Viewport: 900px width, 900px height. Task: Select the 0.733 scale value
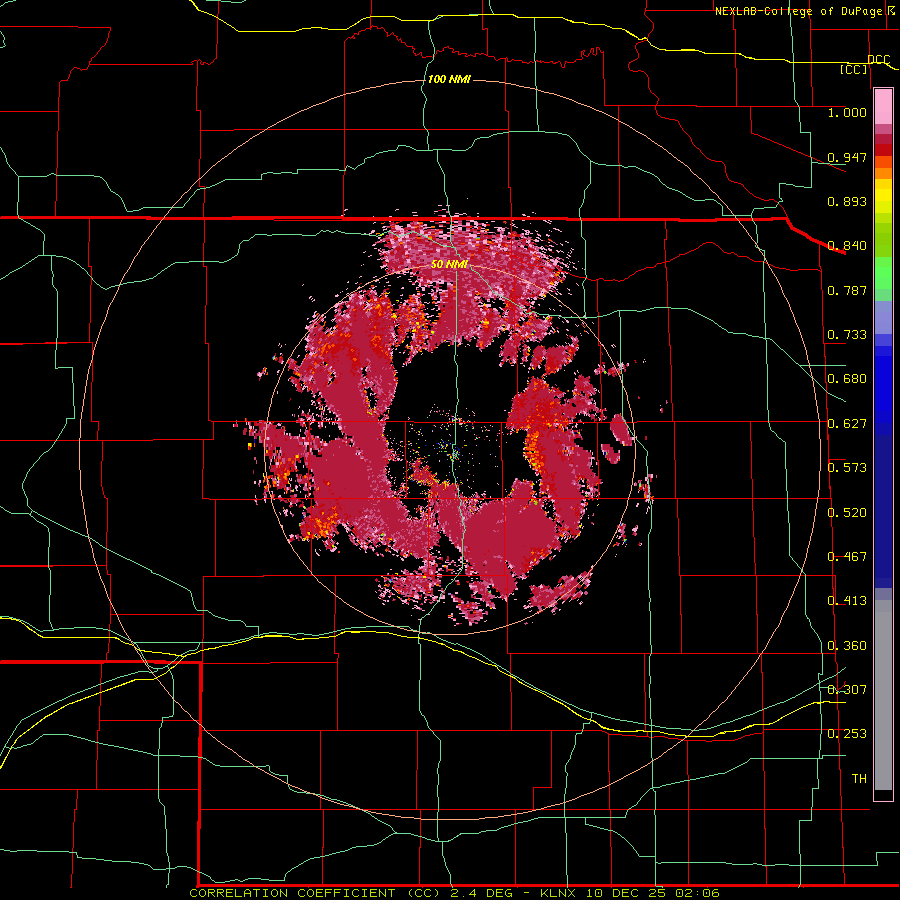[847, 335]
